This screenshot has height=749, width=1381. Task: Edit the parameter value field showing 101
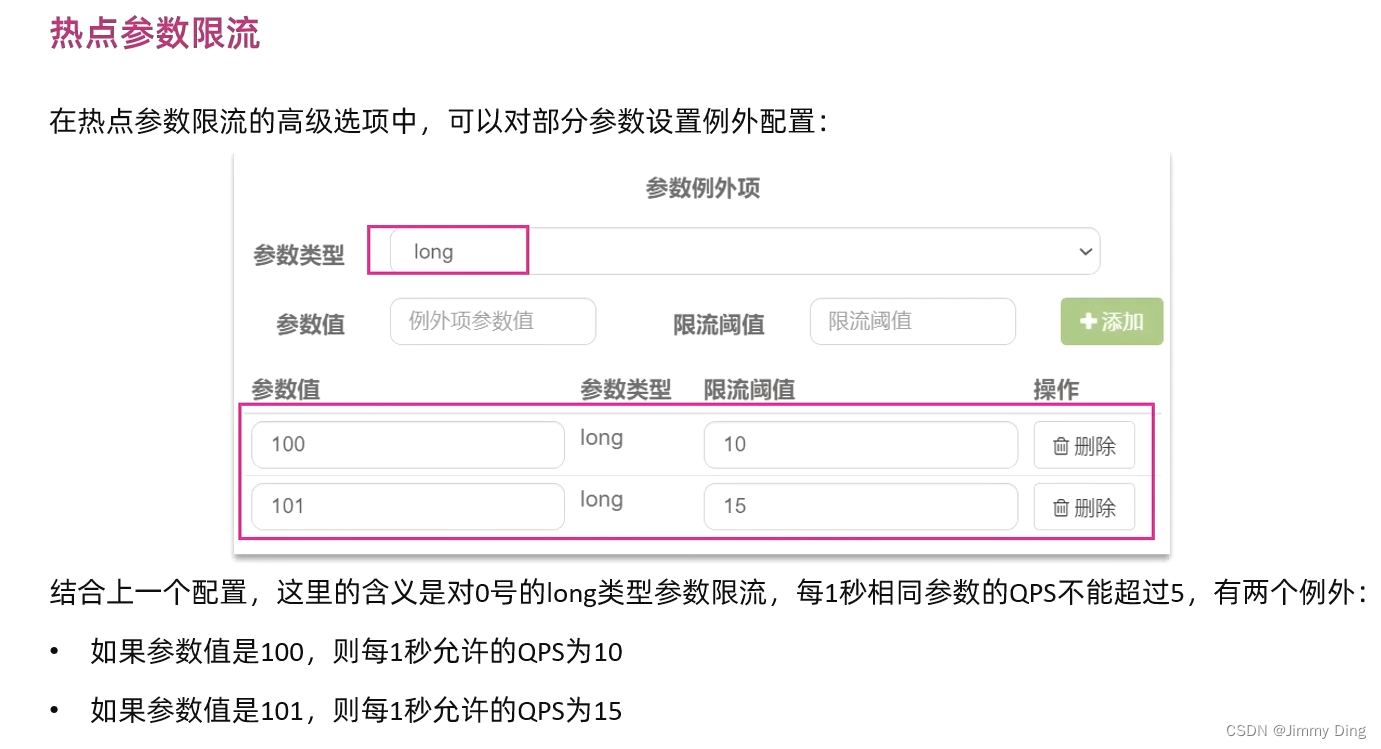pyautogui.click(x=408, y=506)
